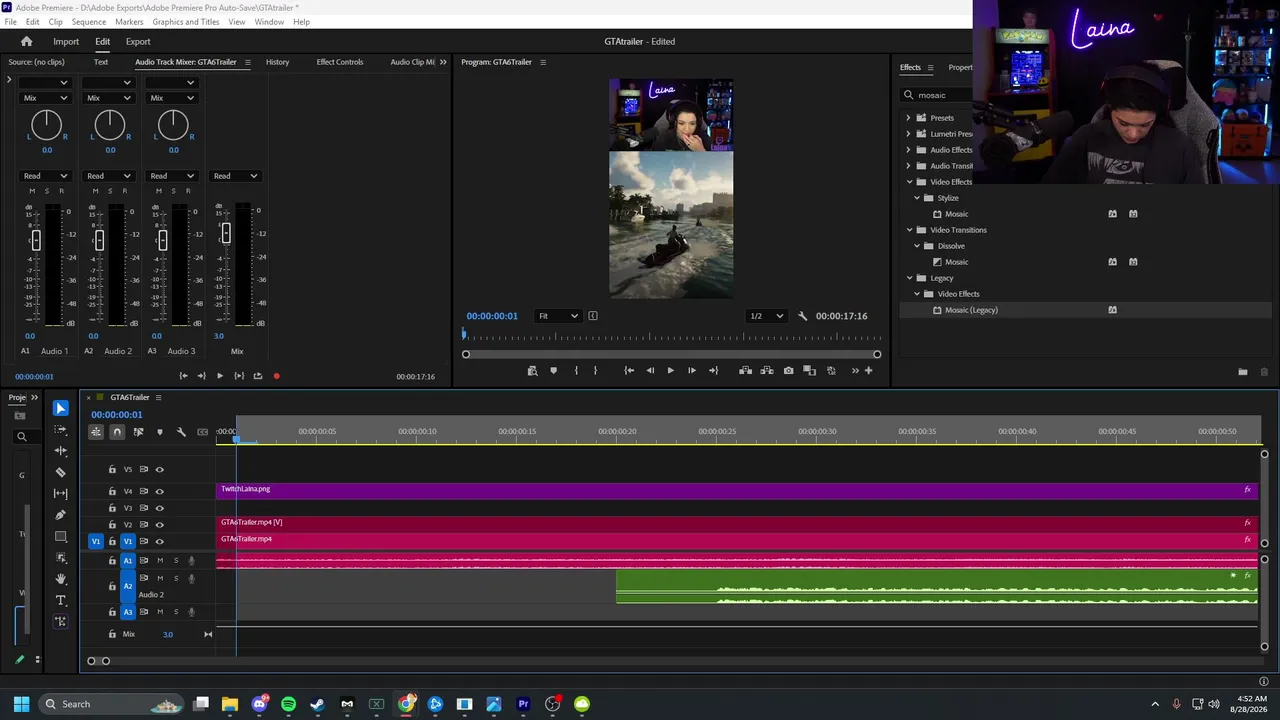Click the Home icon in the header bar
Viewport: 1280px width, 720px height.
[x=27, y=41]
